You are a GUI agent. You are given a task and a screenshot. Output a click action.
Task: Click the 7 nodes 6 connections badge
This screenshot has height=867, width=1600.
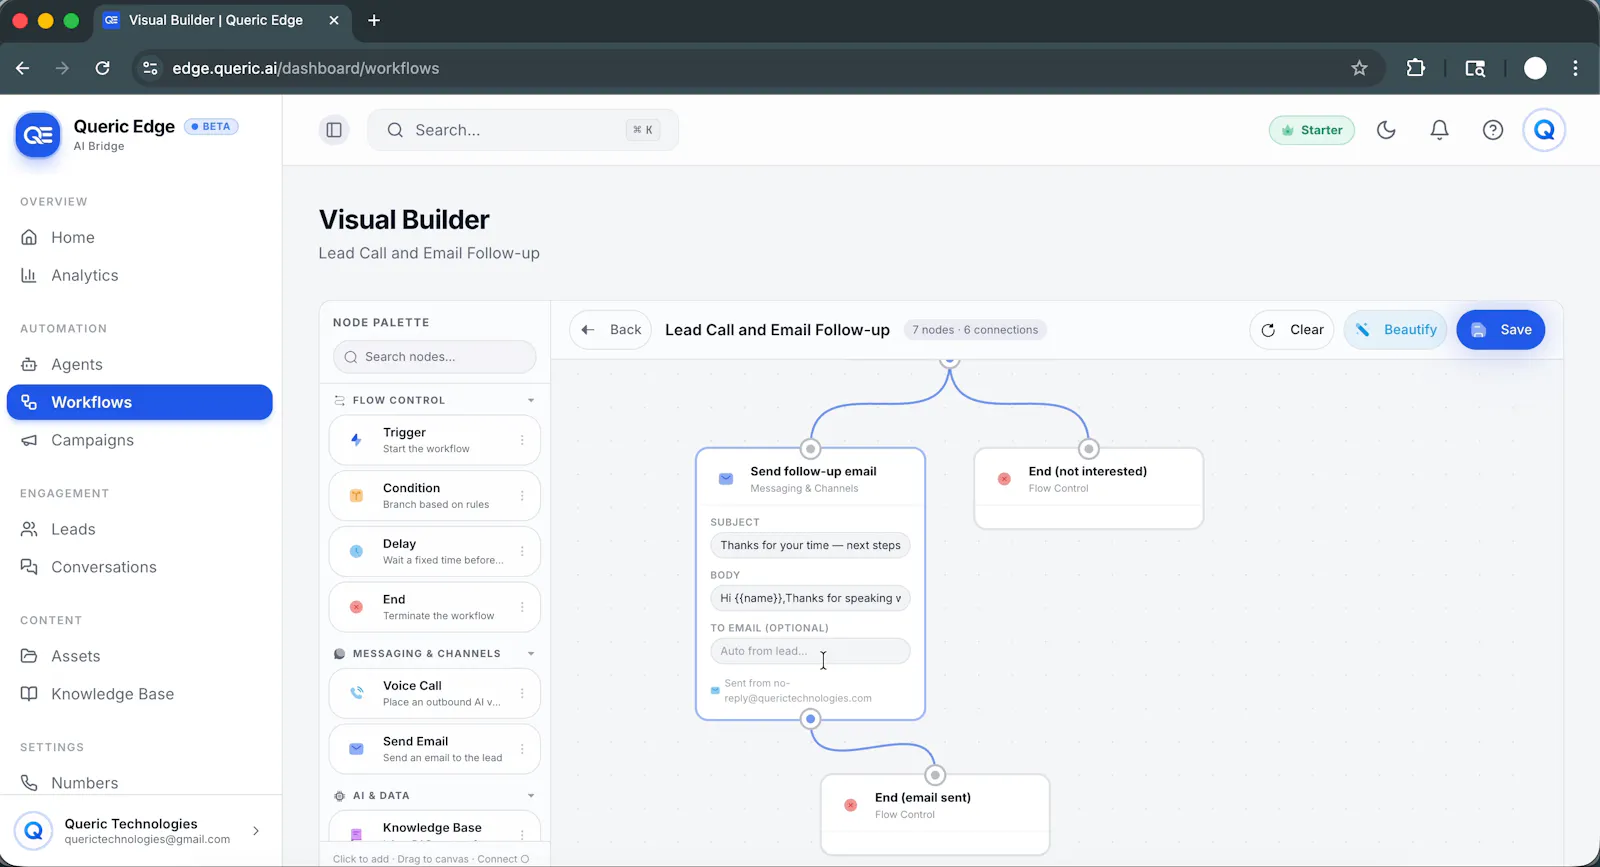(975, 330)
